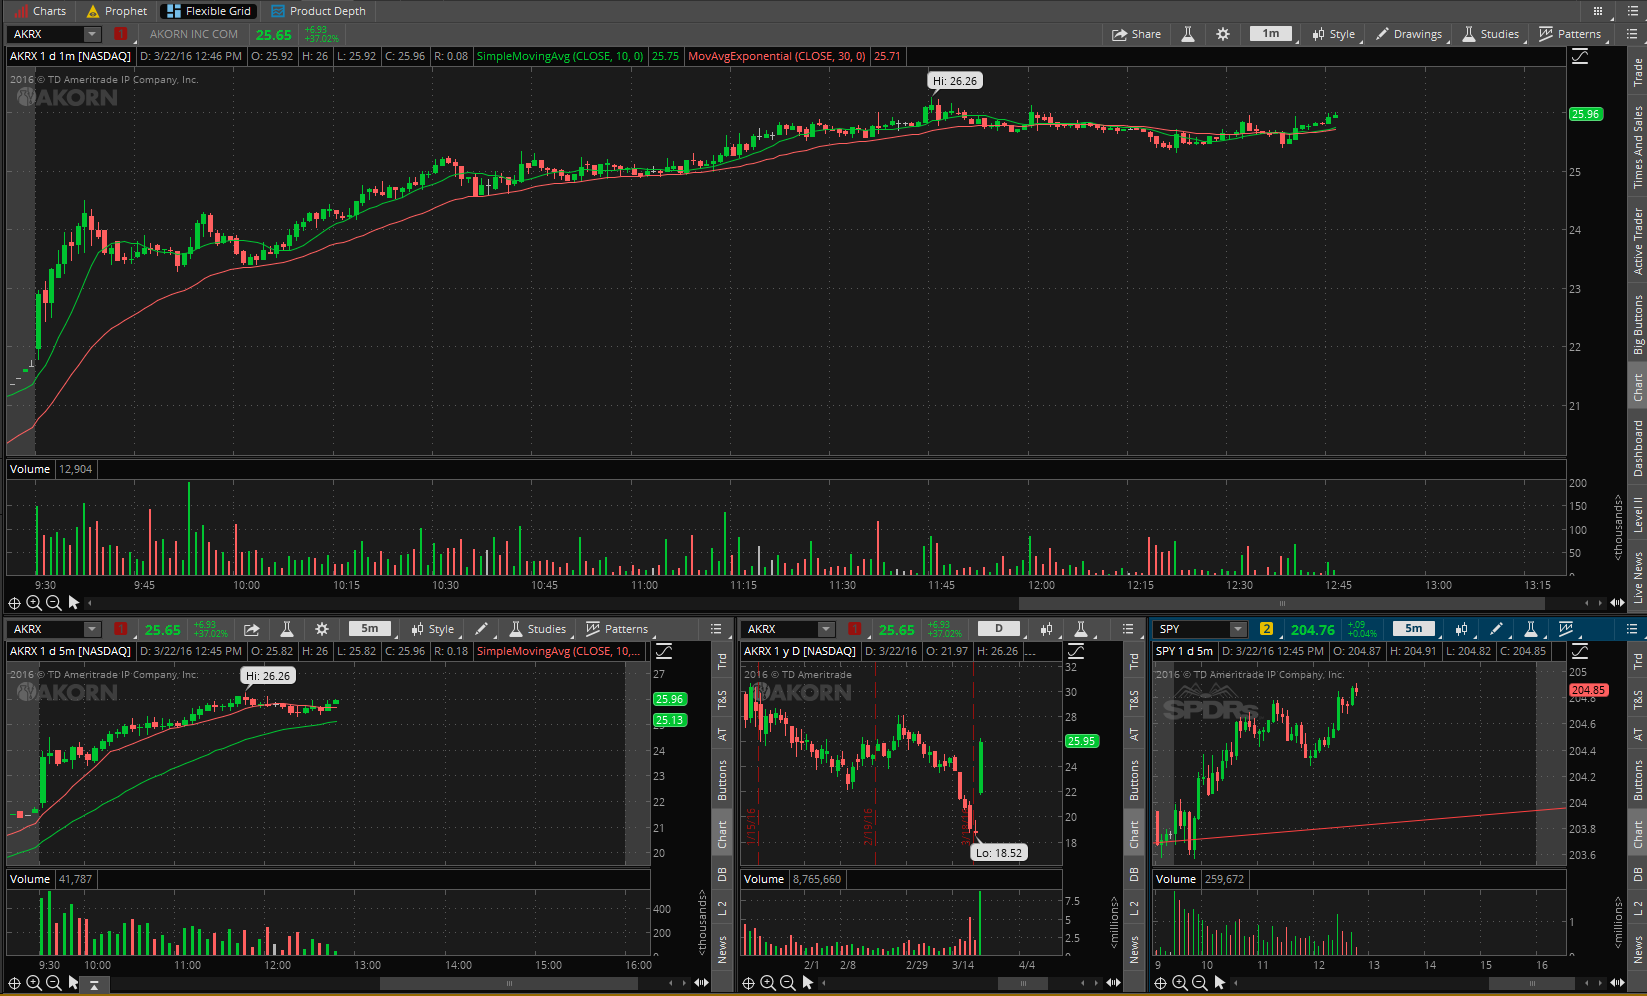Screen dimensions: 1647x996
Task: Switch to the Charts tab
Action: [40, 11]
